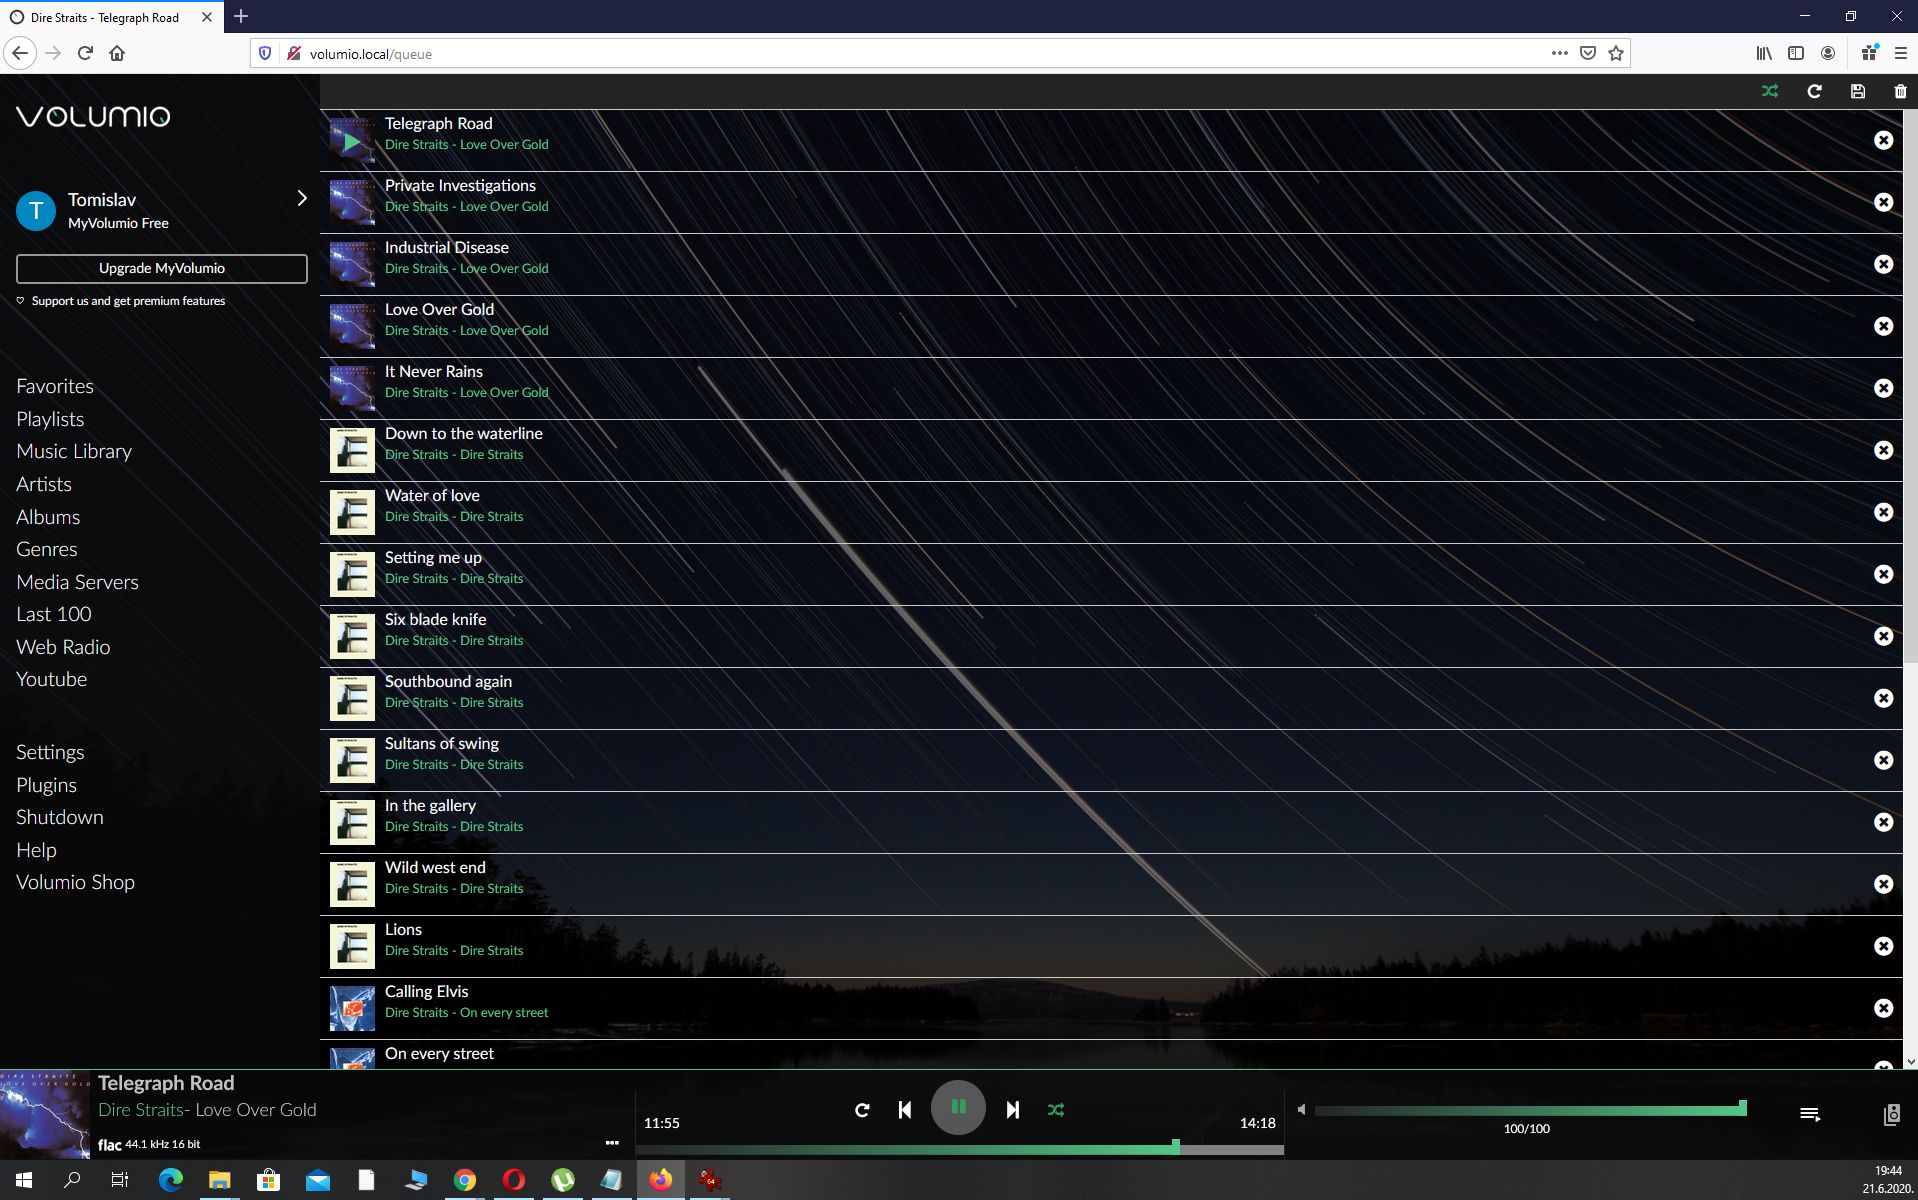Open Youtube in the sidebar
The height and width of the screenshot is (1200, 1918).
pyautogui.click(x=52, y=679)
